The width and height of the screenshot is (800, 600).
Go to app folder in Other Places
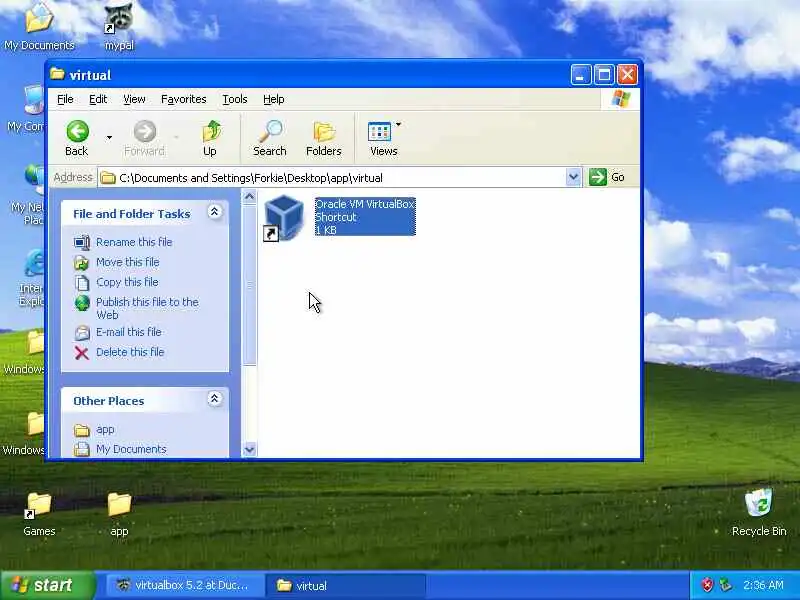pyautogui.click(x=105, y=430)
